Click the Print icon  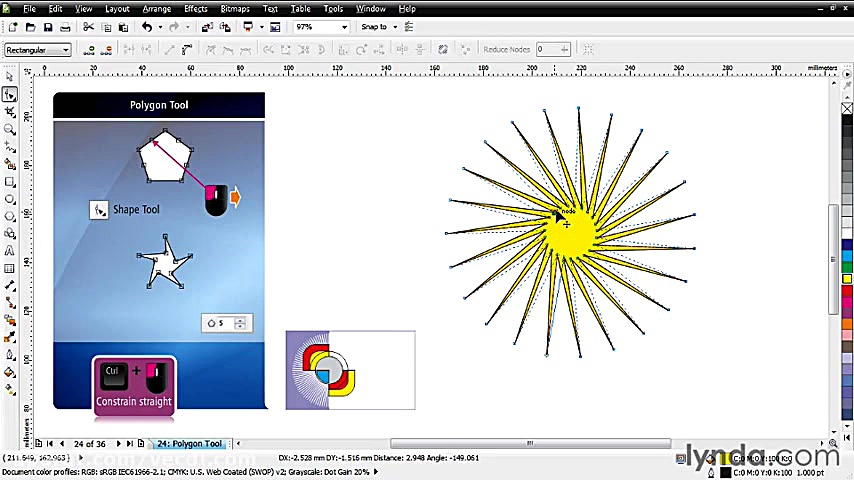pyautogui.click(x=65, y=27)
